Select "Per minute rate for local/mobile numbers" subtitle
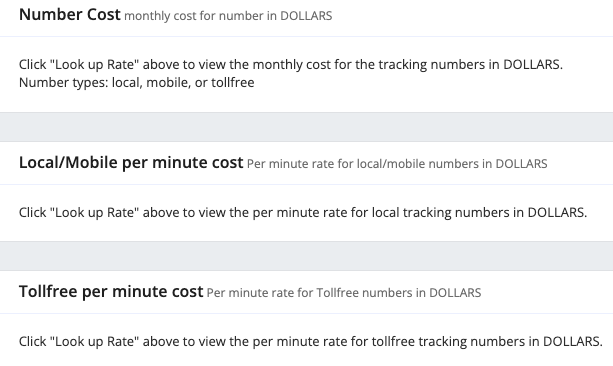This screenshot has height=366, width=613. 397,164
